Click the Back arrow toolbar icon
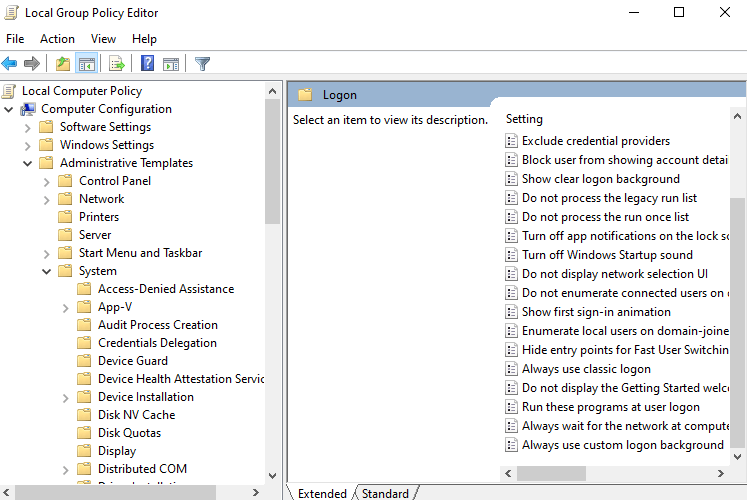This screenshot has width=747, height=500. tap(10, 63)
